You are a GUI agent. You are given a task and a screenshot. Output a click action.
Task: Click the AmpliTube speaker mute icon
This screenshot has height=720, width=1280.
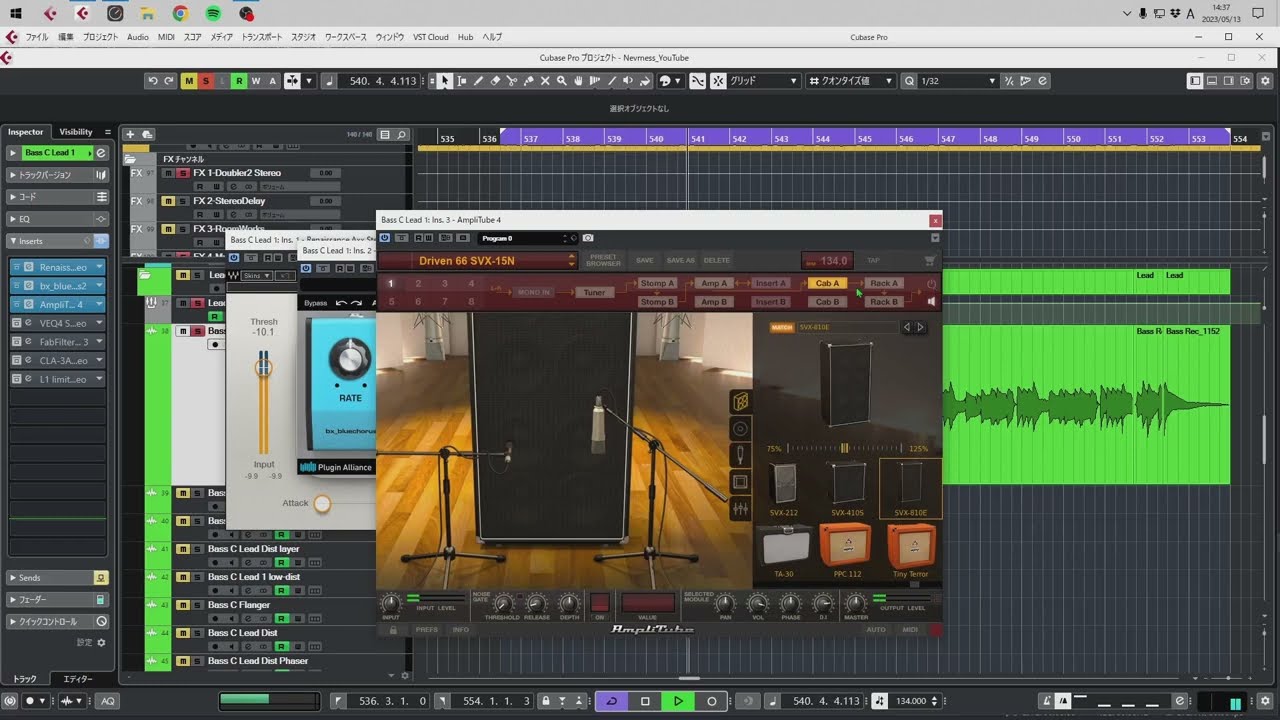931,301
